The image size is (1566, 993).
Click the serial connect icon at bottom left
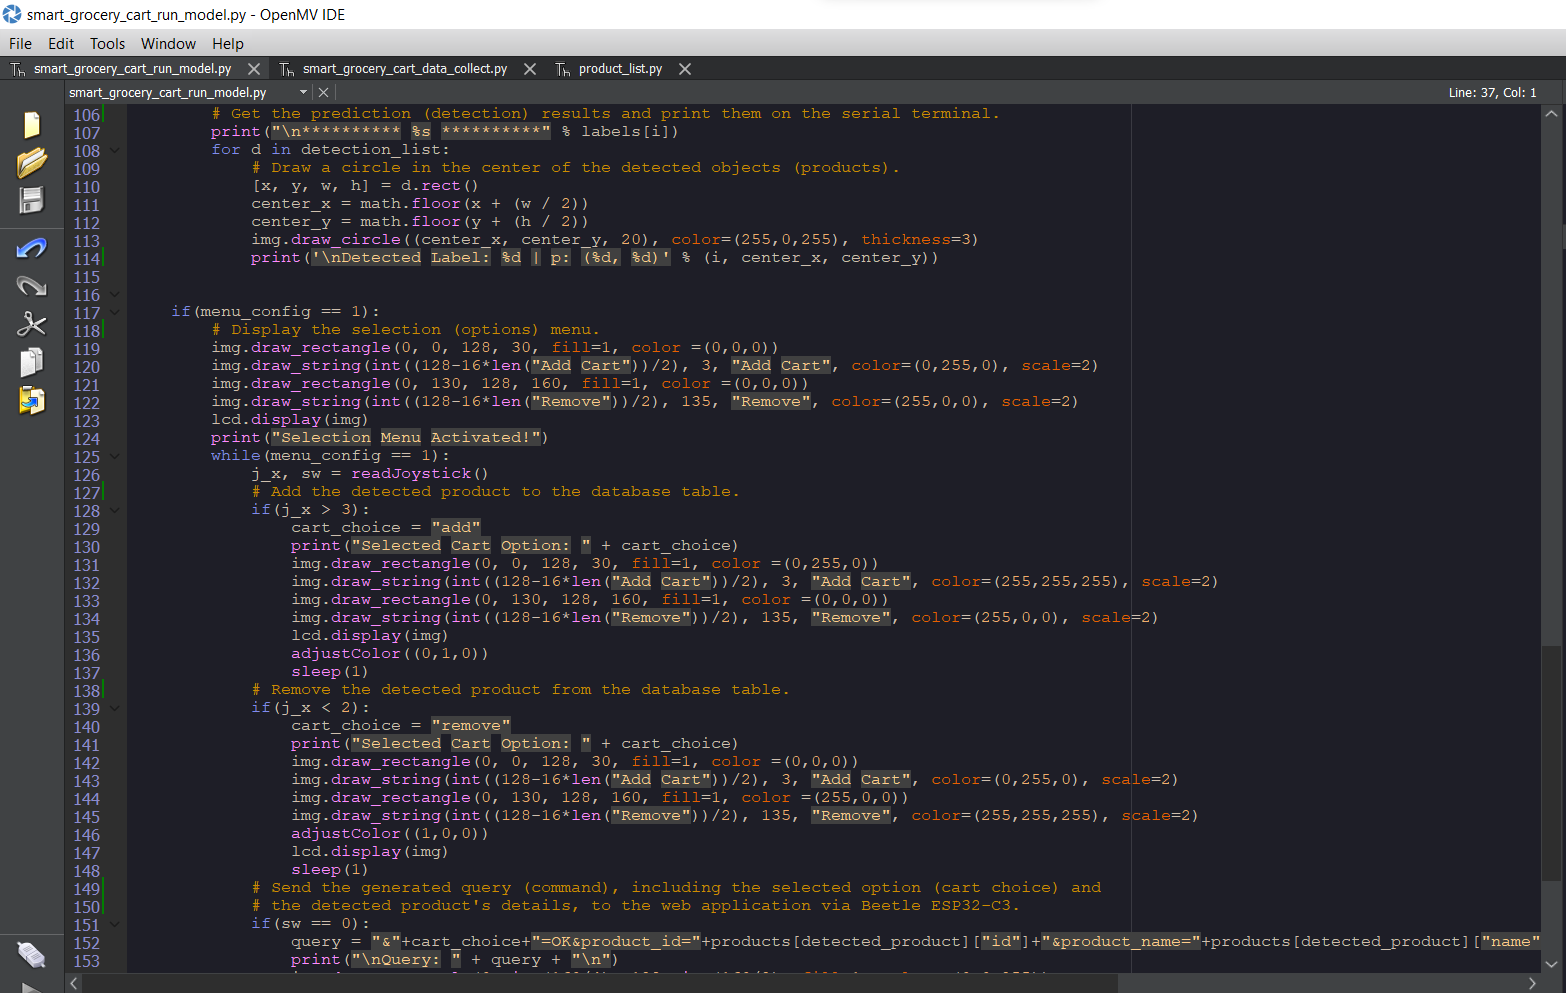coord(30,954)
